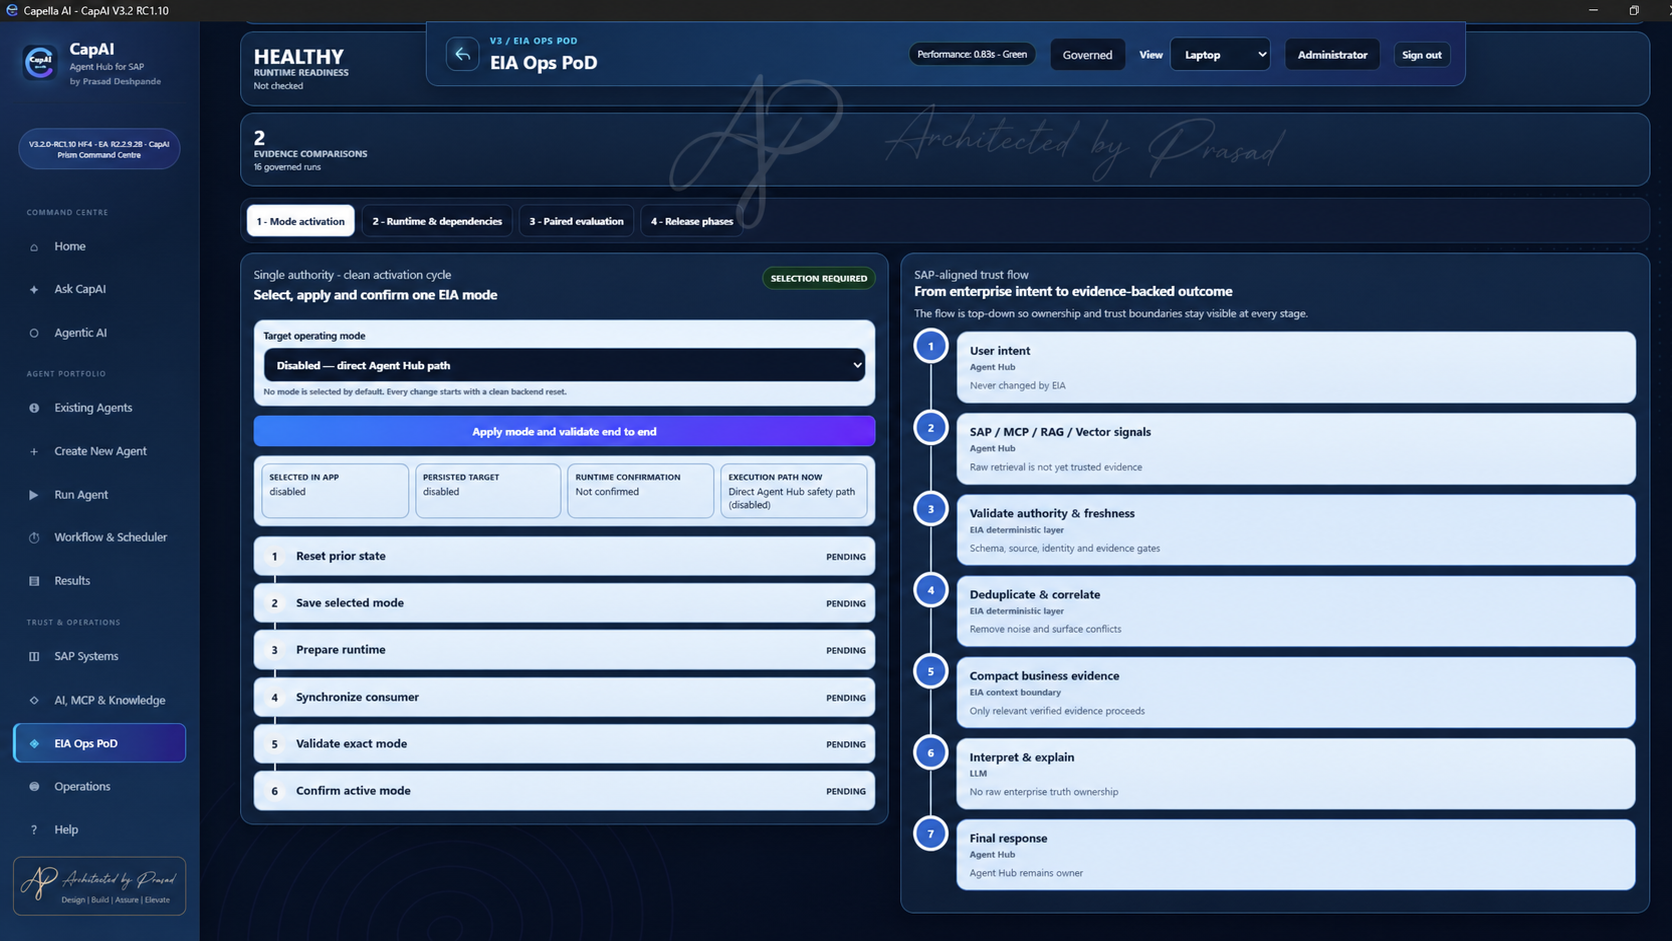
Task: Click the Results list icon
Action: [x=34, y=581]
